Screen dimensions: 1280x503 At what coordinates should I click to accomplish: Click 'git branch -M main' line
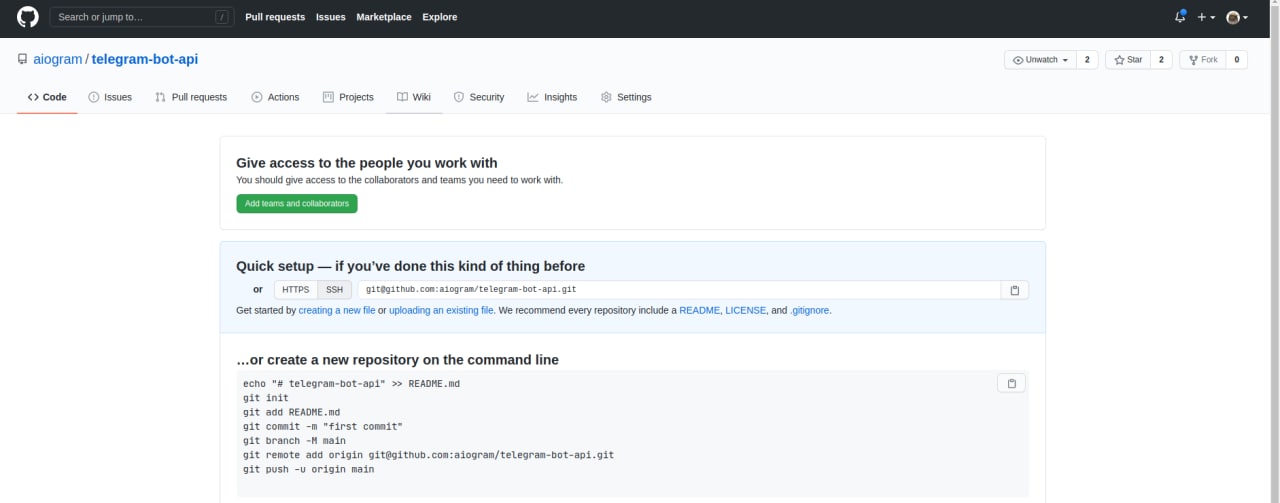click(294, 440)
